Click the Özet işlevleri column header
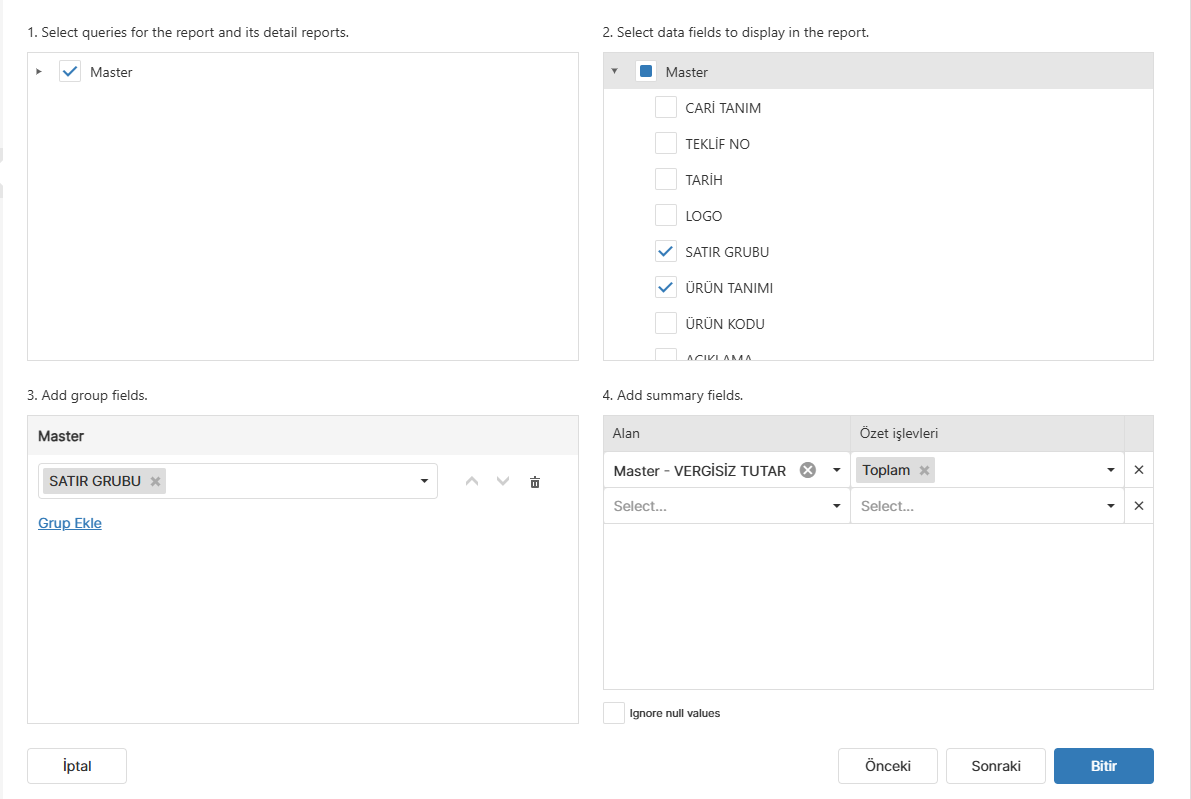This screenshot has width=1191, height=799. [987, 434]
